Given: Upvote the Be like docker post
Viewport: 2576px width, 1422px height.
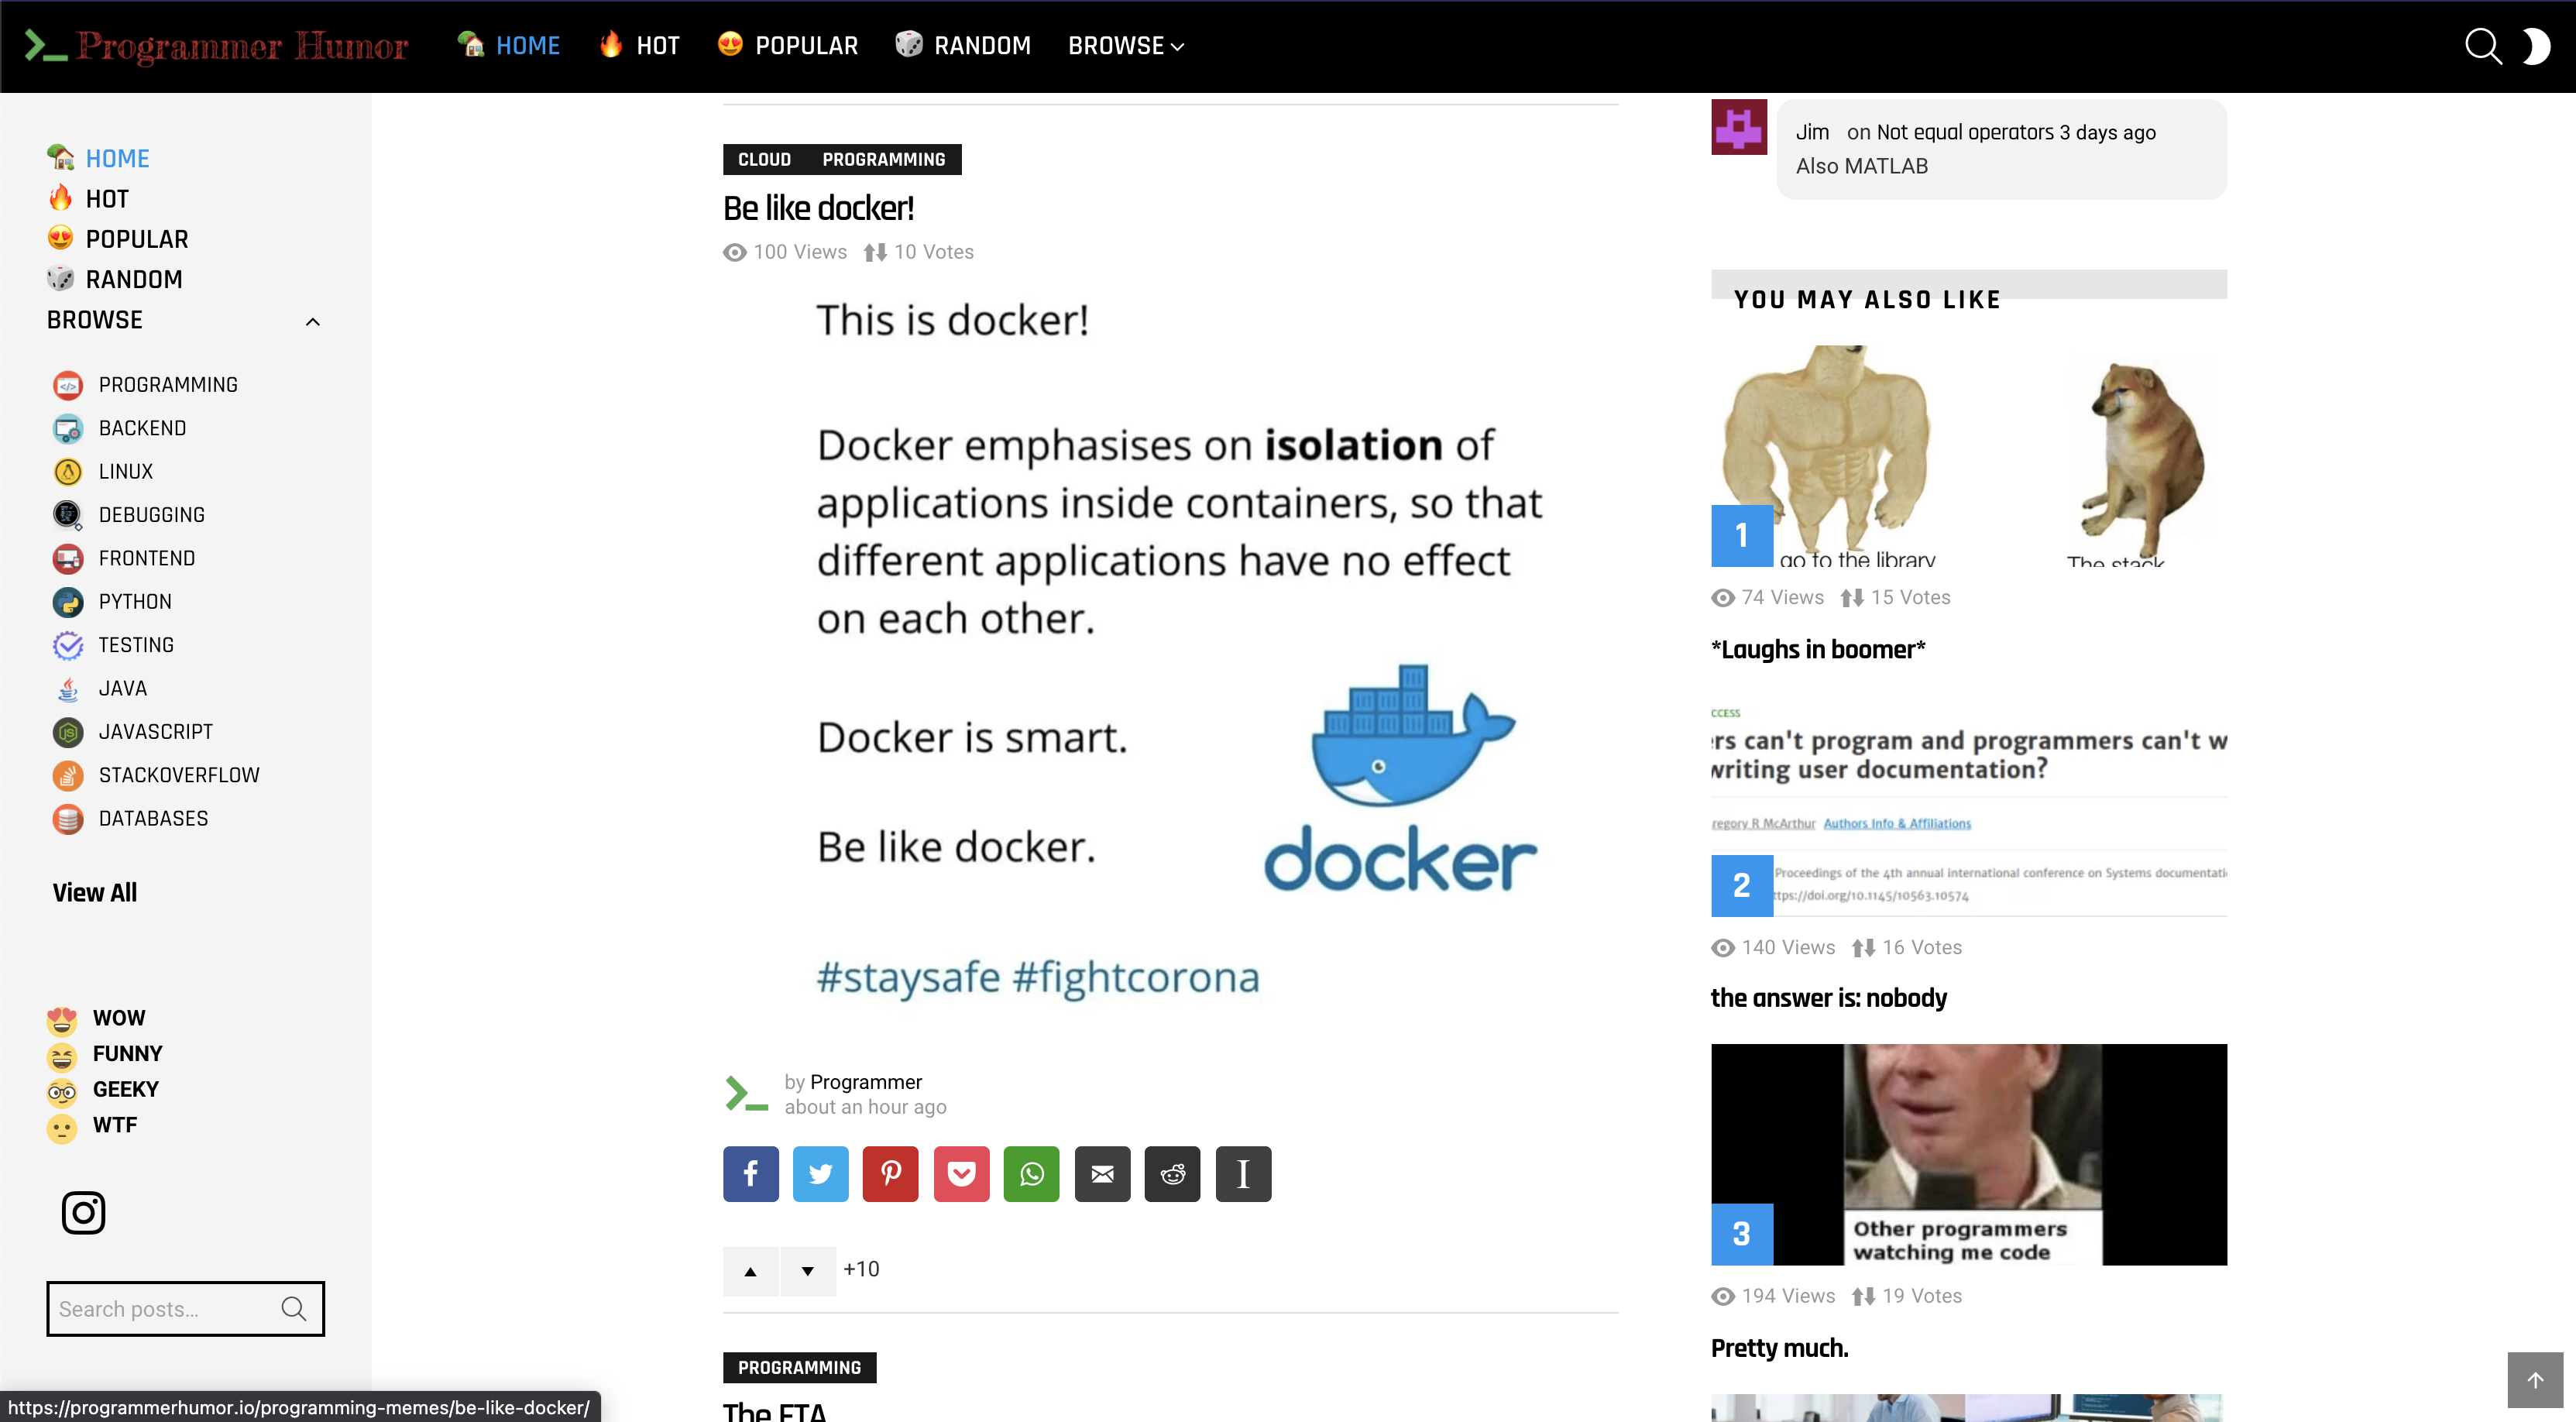Looking at the screenshot, I should 750,1271.
